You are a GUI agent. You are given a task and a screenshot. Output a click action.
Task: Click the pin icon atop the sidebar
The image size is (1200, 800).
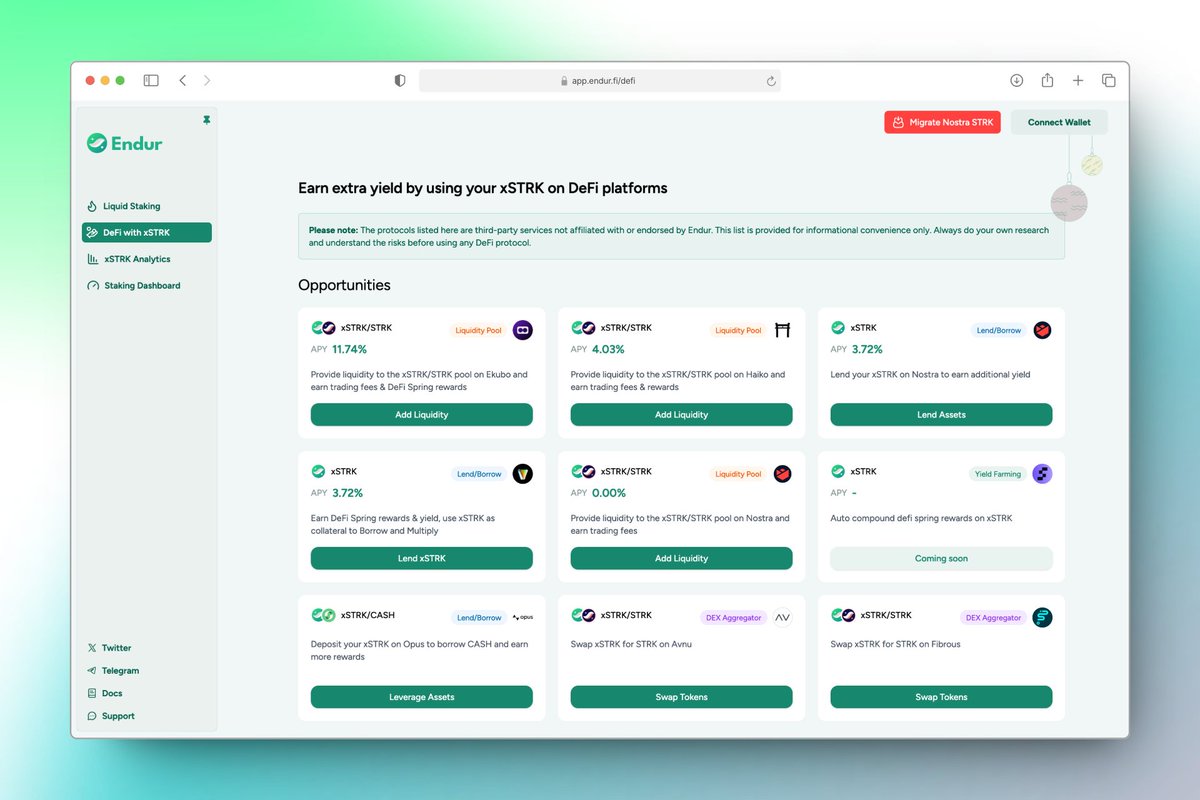pos(207,120)
